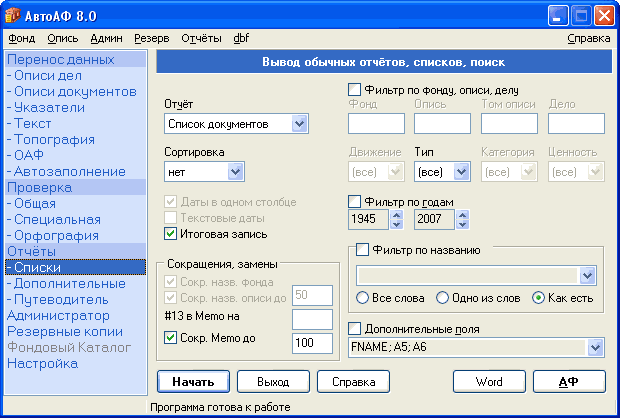Open the Резерв menu
This screenshot has height=418, width=620.
pyautogui.click(x=152, y=38)
